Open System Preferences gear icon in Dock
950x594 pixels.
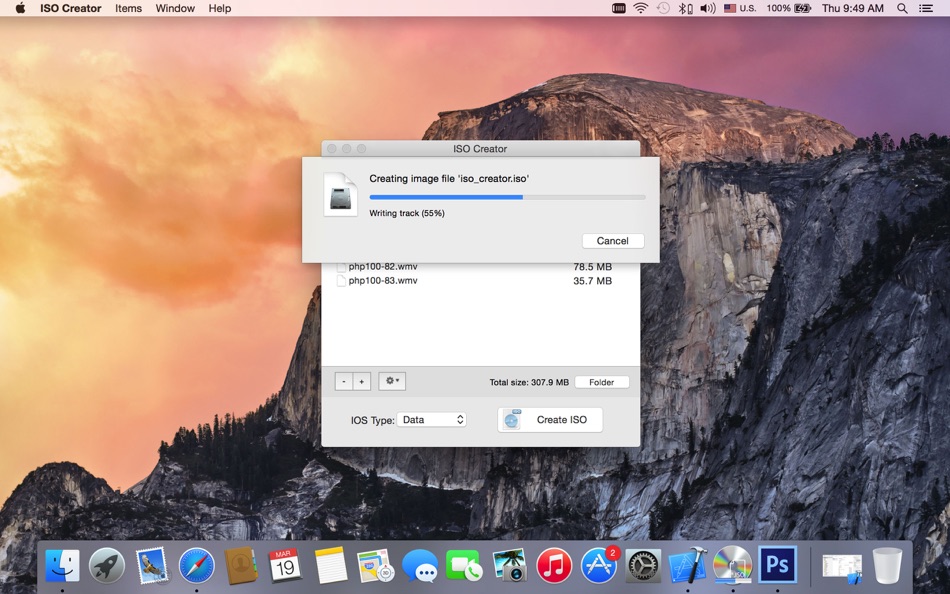pos(643,566)
